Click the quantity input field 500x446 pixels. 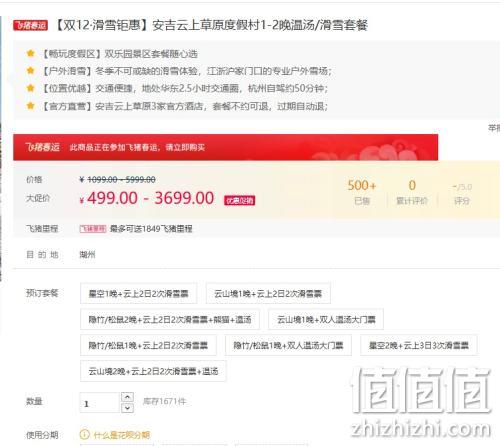(99, 403)
